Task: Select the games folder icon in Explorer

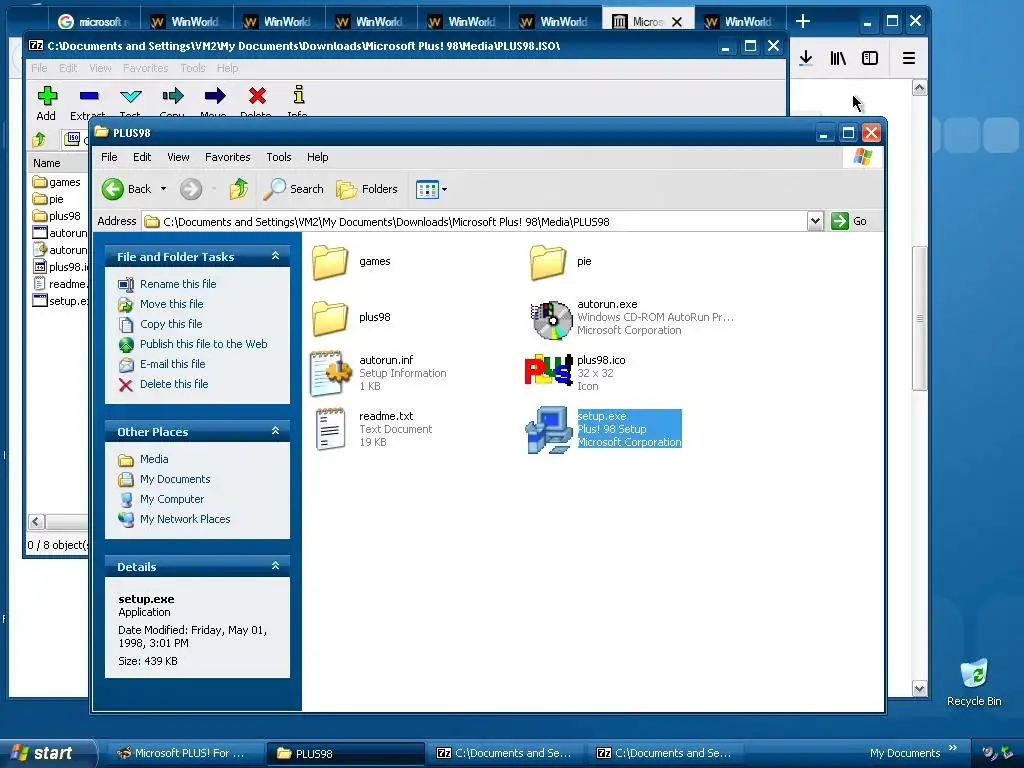Action: point(330,262)
